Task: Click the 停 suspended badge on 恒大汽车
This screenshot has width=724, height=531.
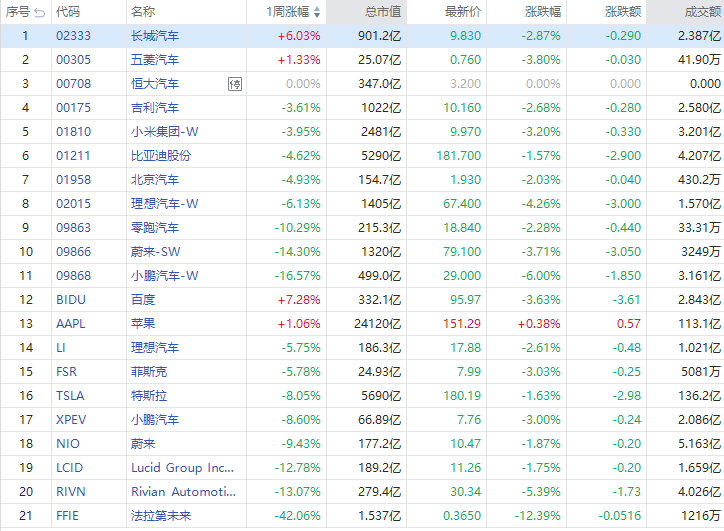Action: [235, 84]
